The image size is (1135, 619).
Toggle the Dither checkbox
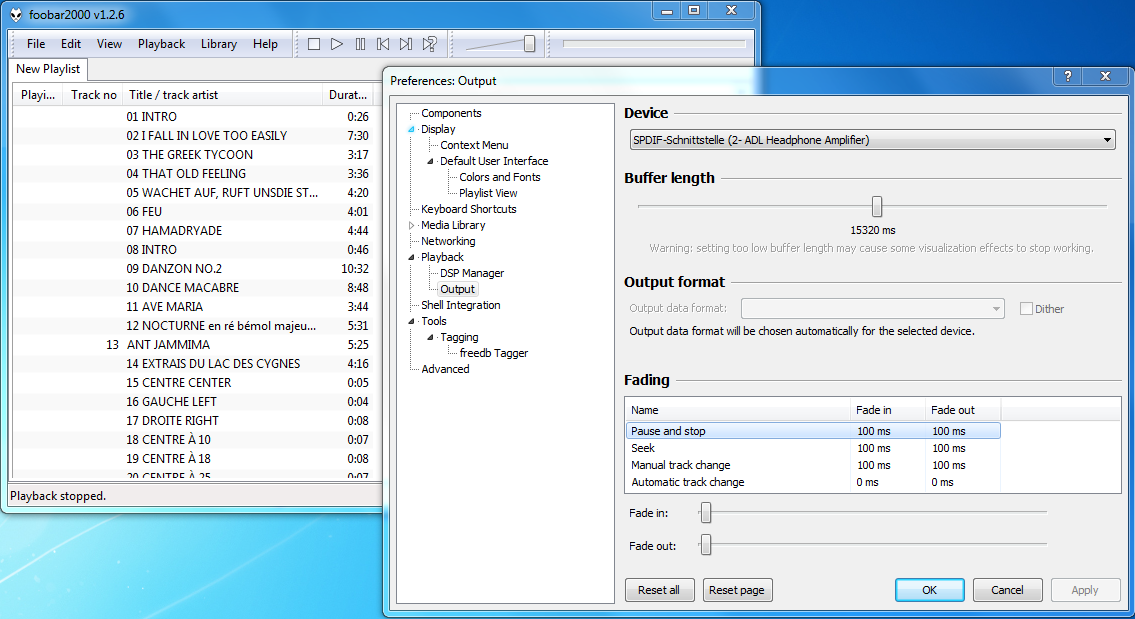(x=1026, y=309)
